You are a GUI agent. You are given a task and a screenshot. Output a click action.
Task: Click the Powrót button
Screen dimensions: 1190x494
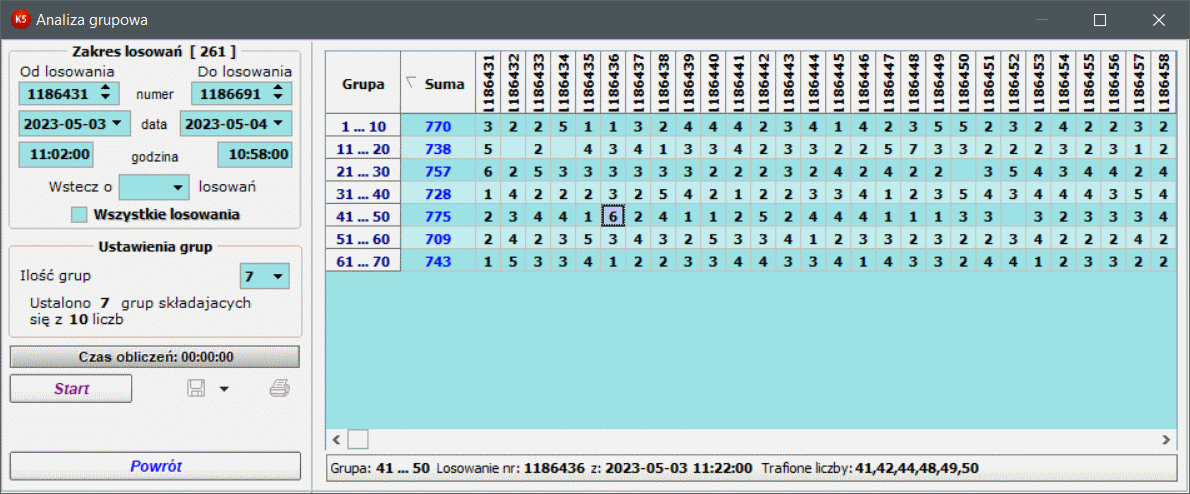click(156, 466)
